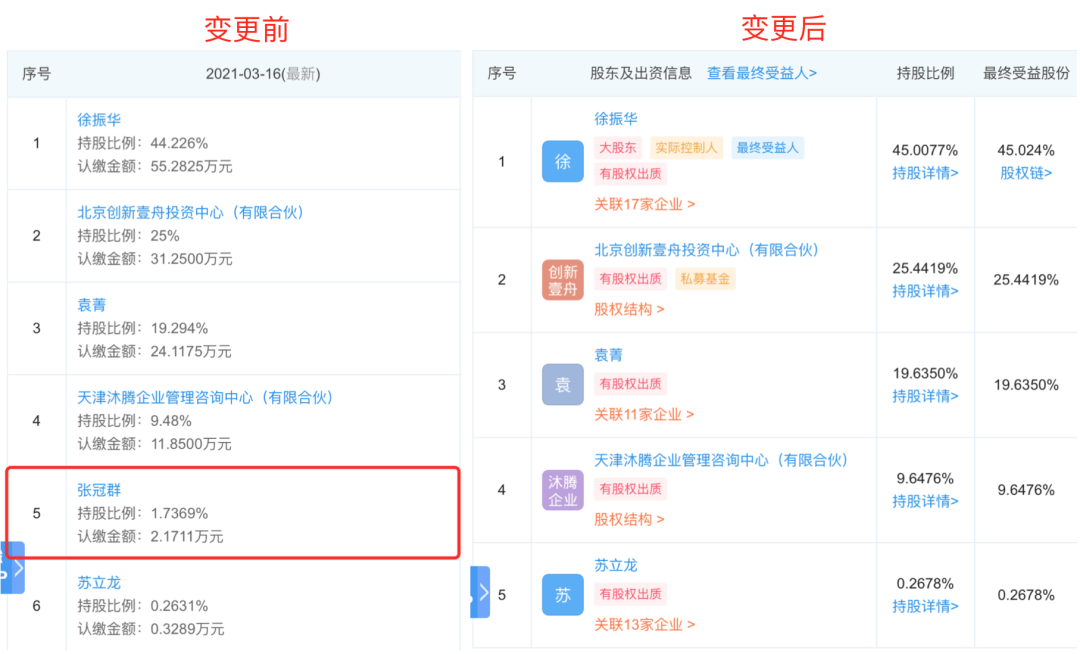The width and height of the screenshot is (1080, 654).
Task: Click 有股权出质 tag under 徐振华
Action: coord(630,174)
